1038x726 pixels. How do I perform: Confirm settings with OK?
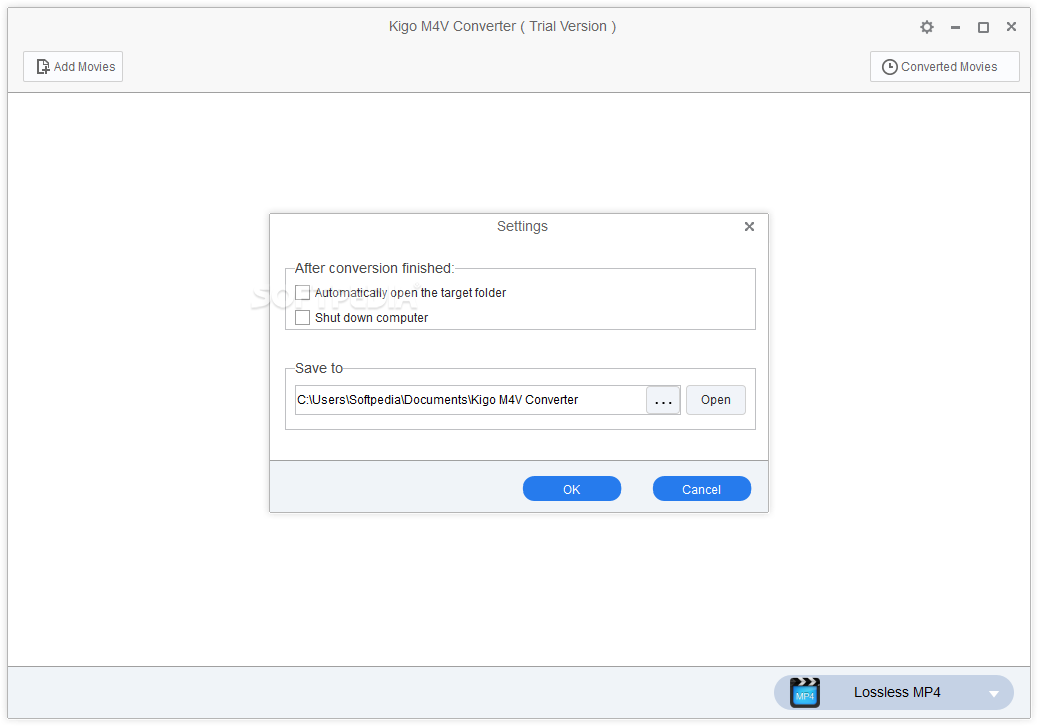[x=572, y=489]
